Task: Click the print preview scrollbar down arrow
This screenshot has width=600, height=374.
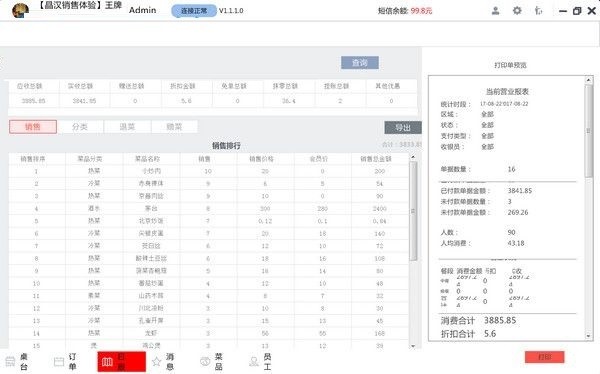Action: click(x=589, y=336)
